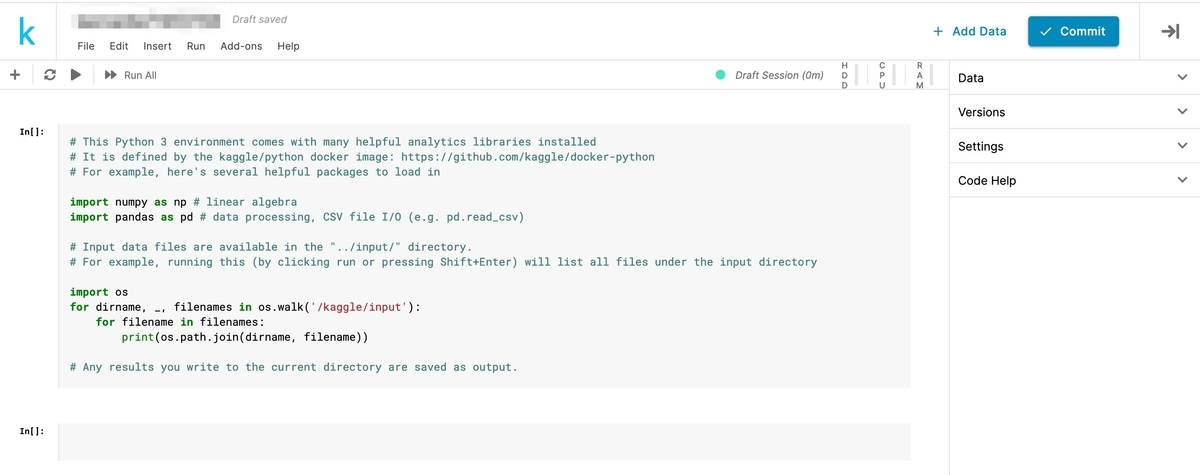Image resolution: width=1200 pixels, height=475 pixels.
Task: Add a new cell with plus icon
Action: point(15,75)
